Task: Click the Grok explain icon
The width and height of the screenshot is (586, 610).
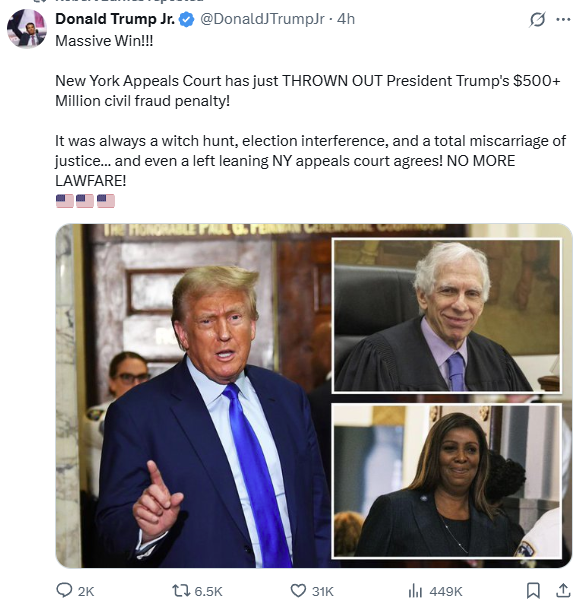Action: (x=537, y=19)
